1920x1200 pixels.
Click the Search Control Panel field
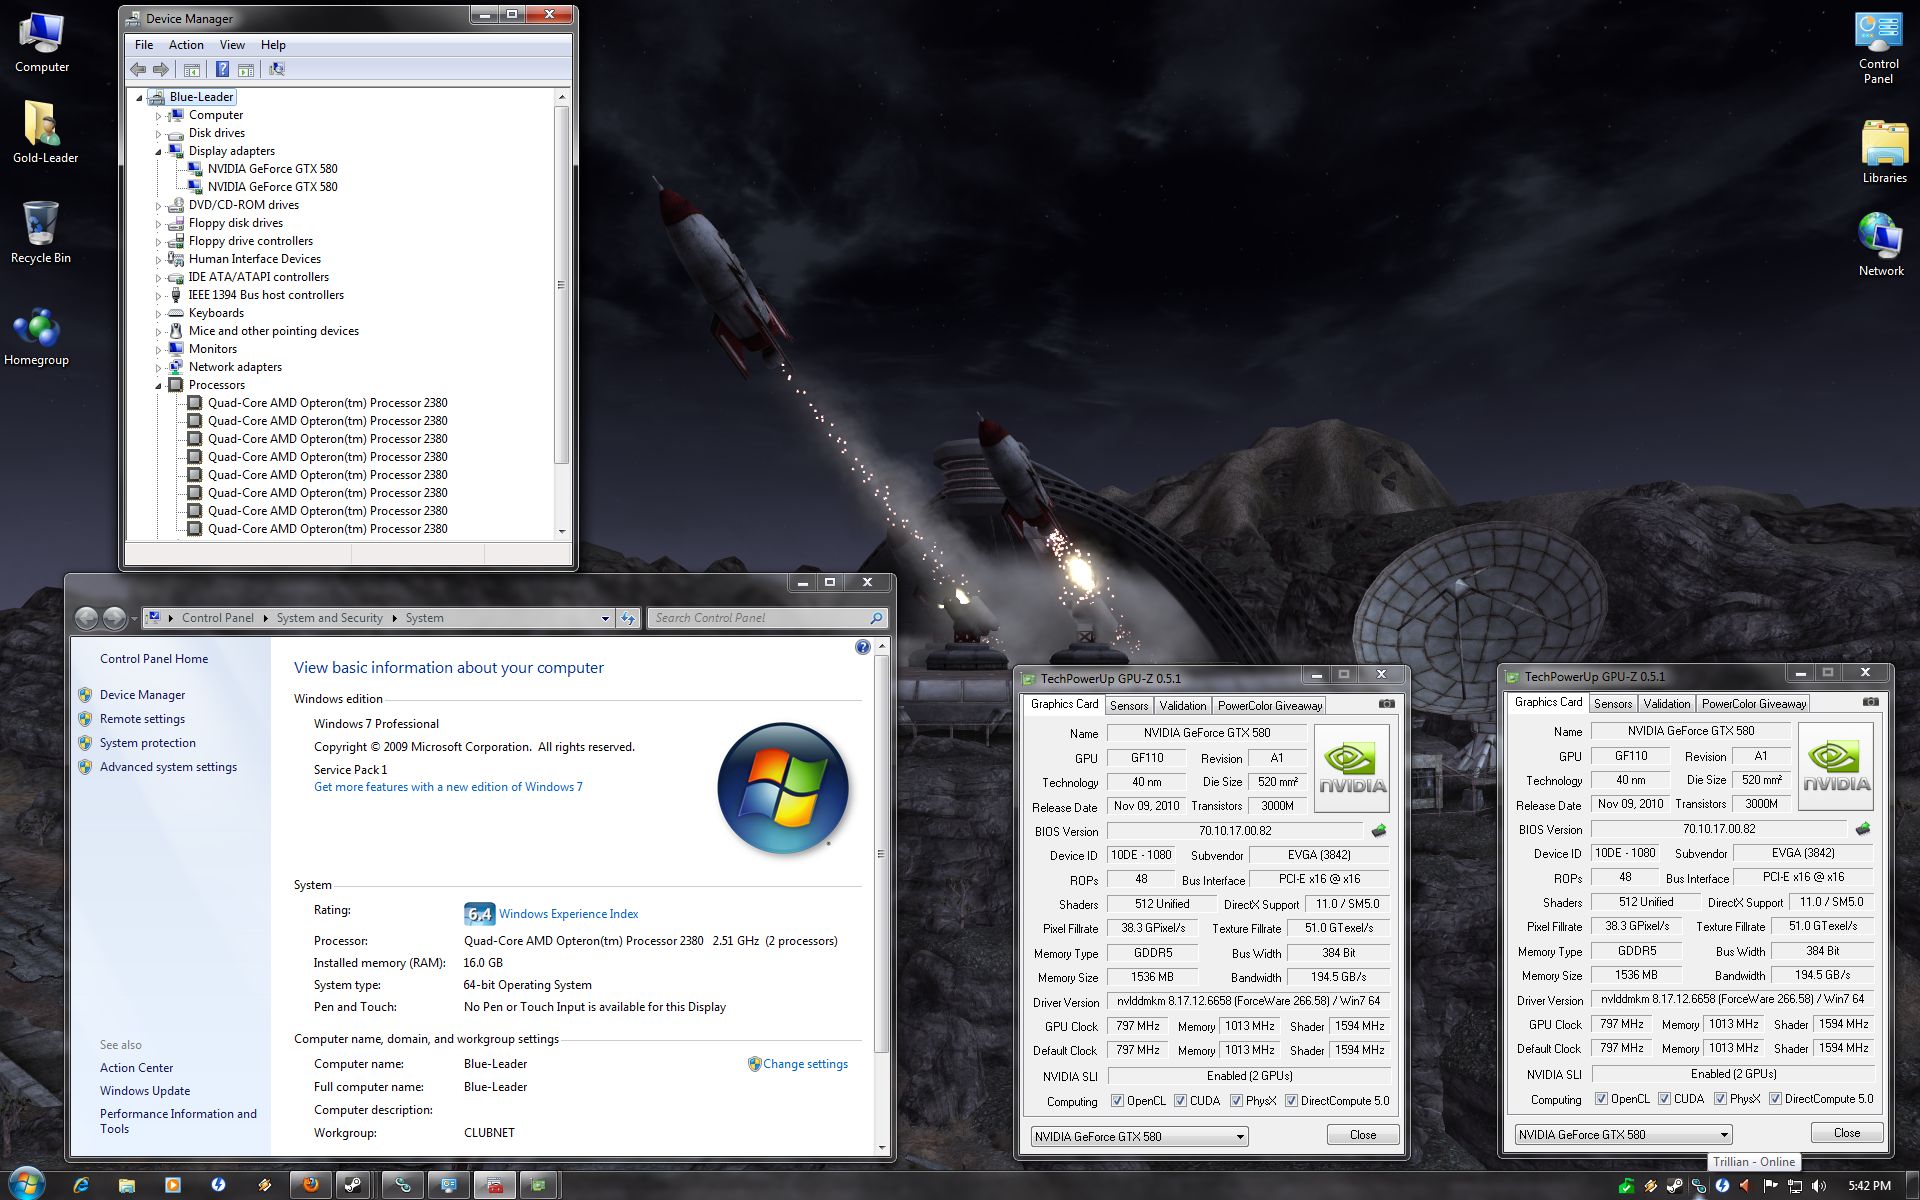[760, 618]
